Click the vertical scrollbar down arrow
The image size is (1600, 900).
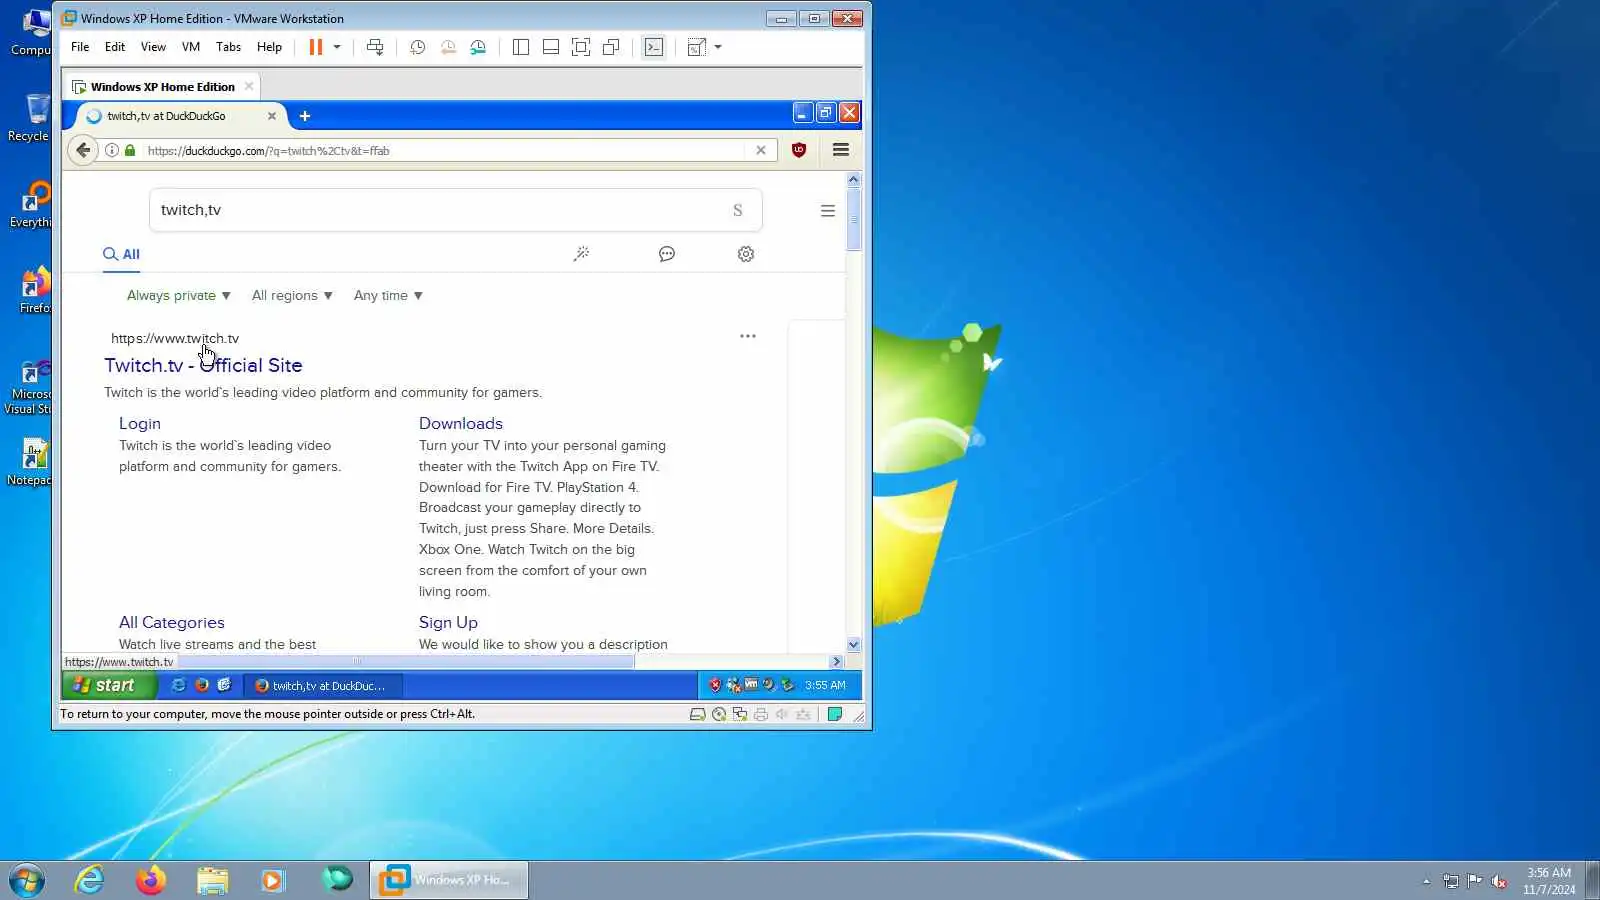(853, 645)
